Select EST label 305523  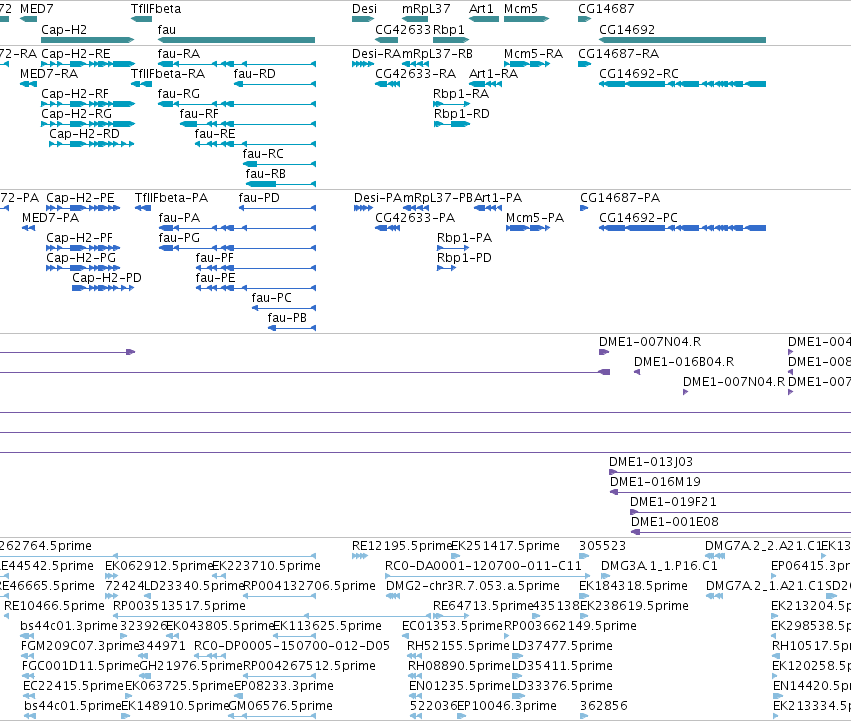pos(602,546)
